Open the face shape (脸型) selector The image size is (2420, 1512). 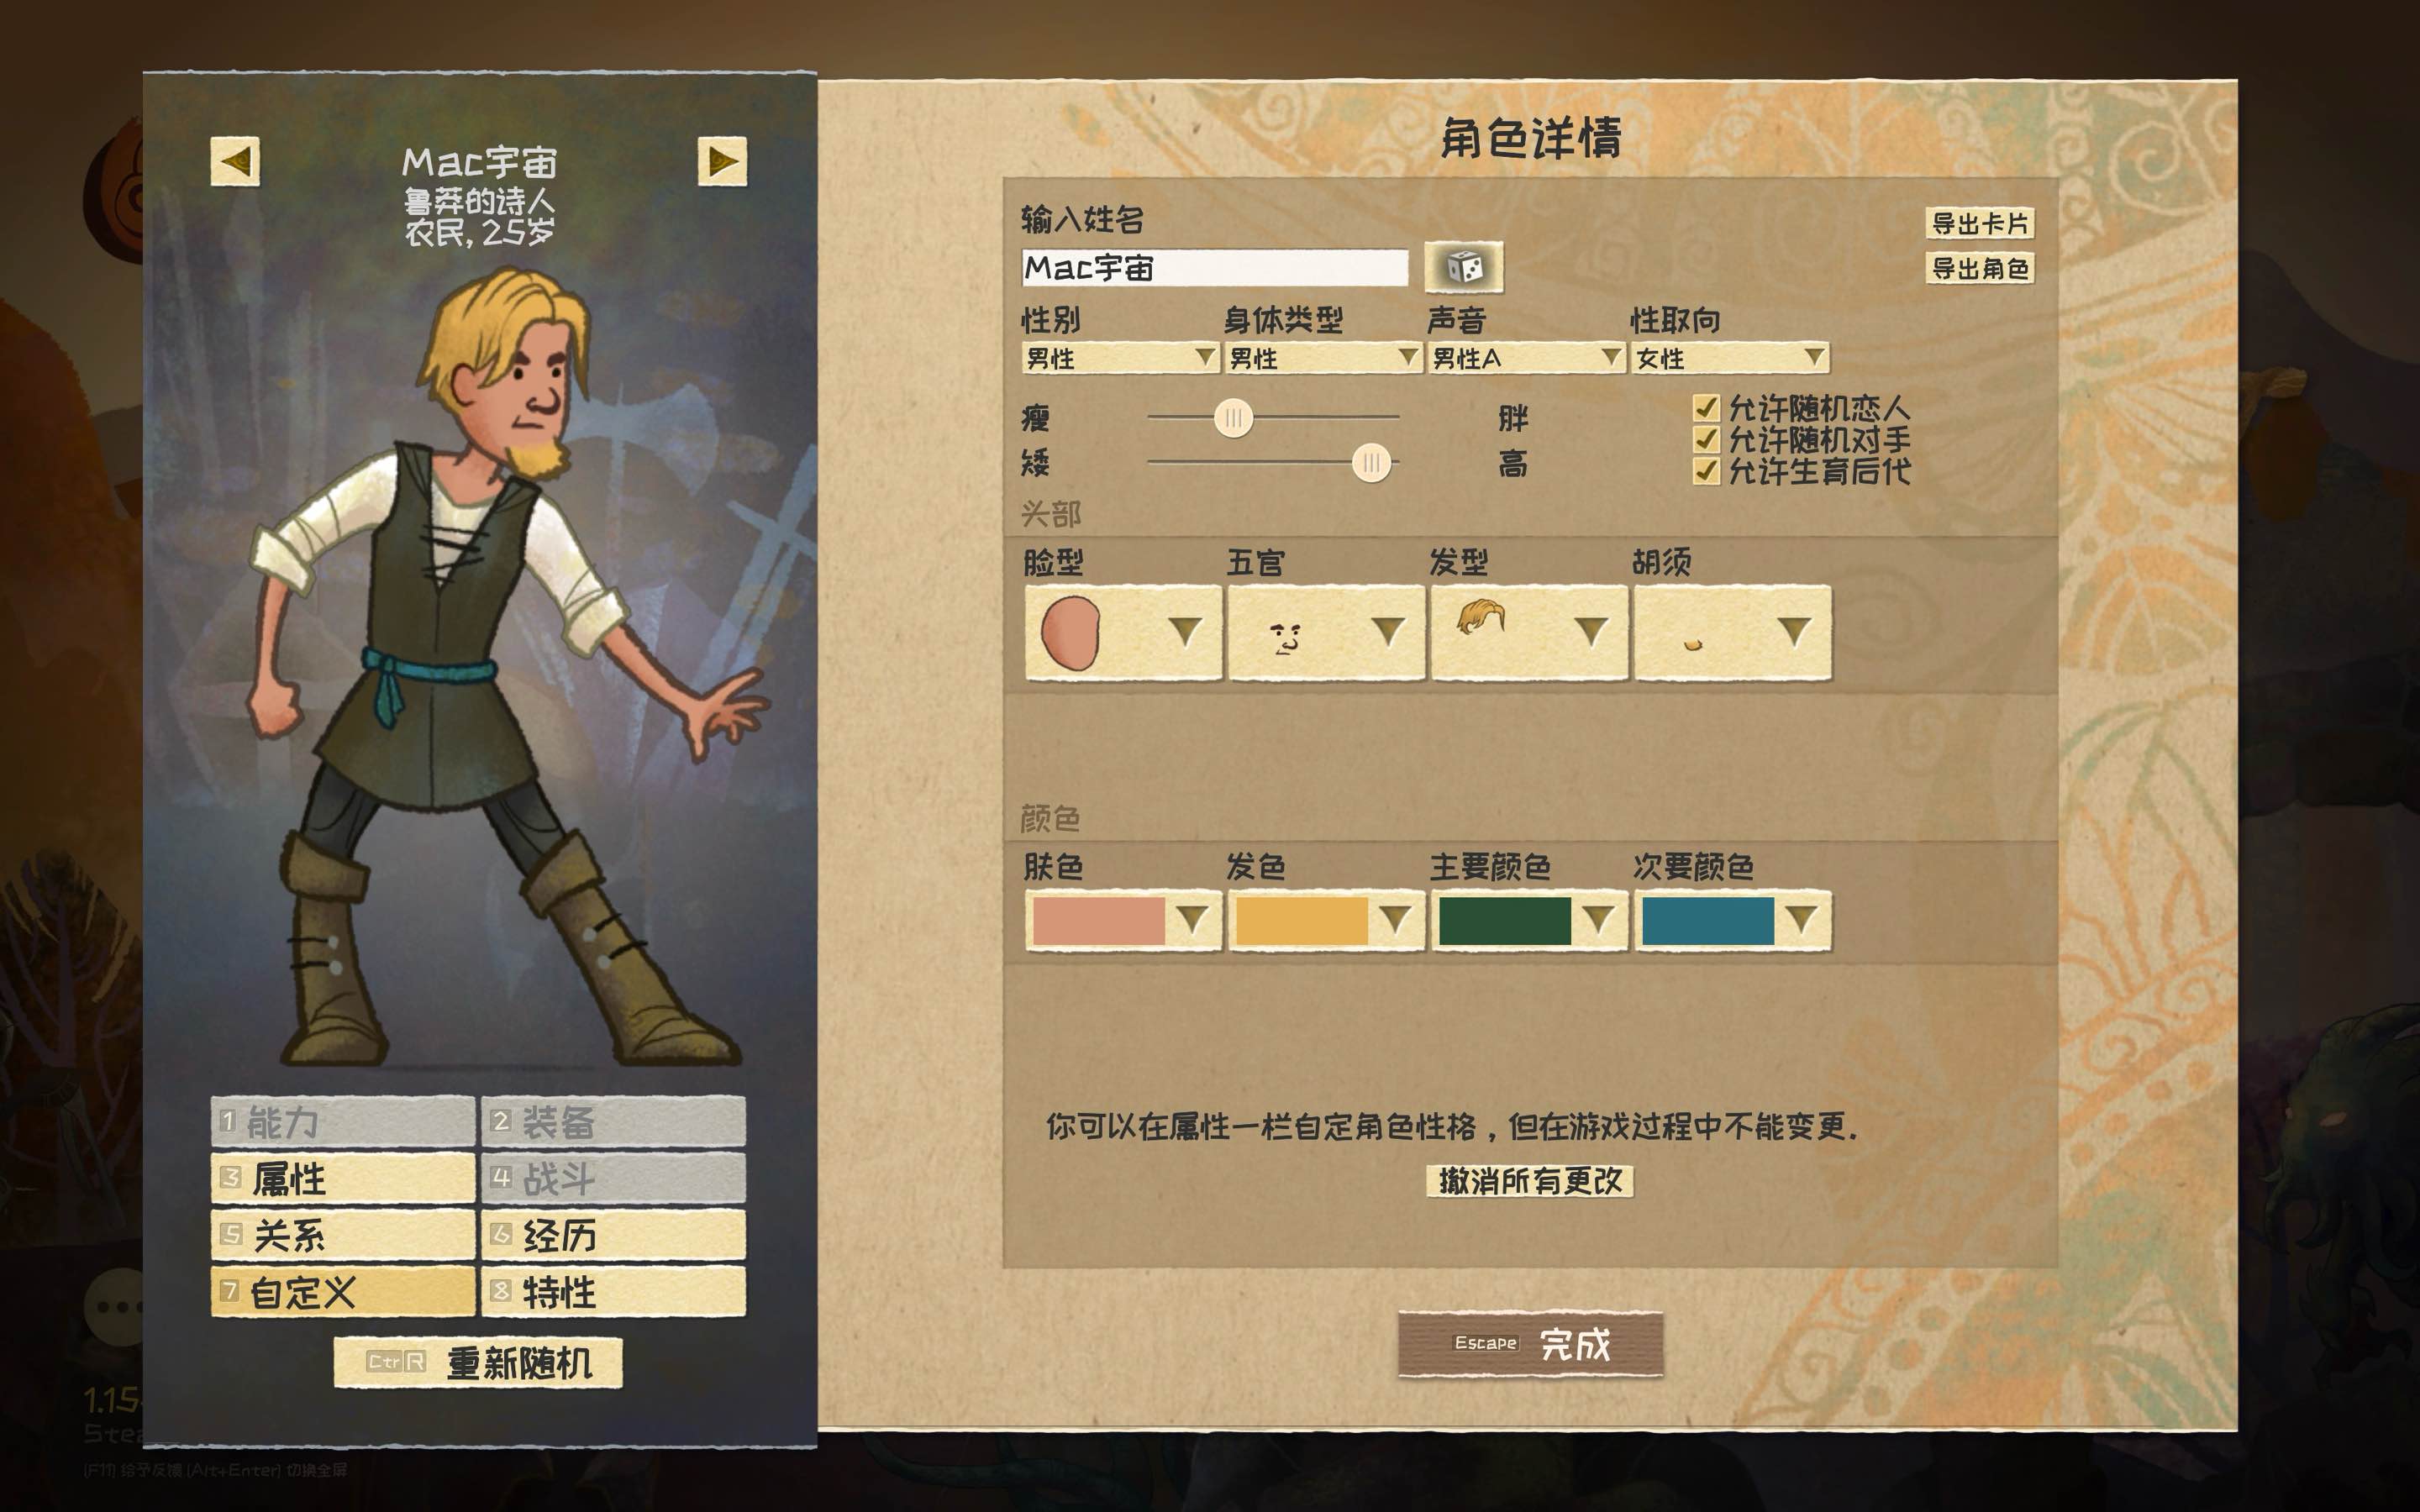[x=1123, y=633]
